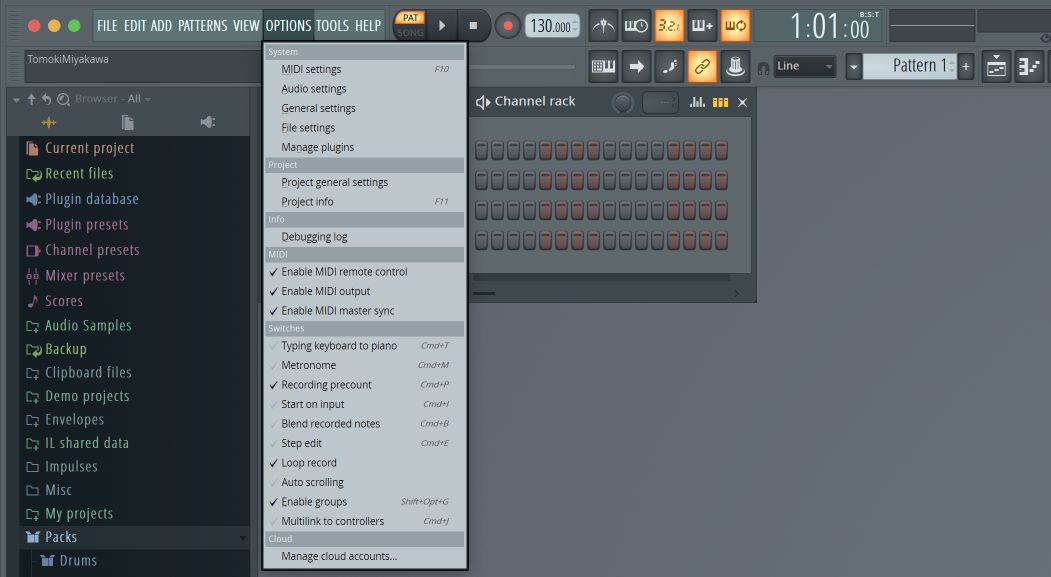
Task: Open the Debugging log entry
Action: [x=365, y=237]
